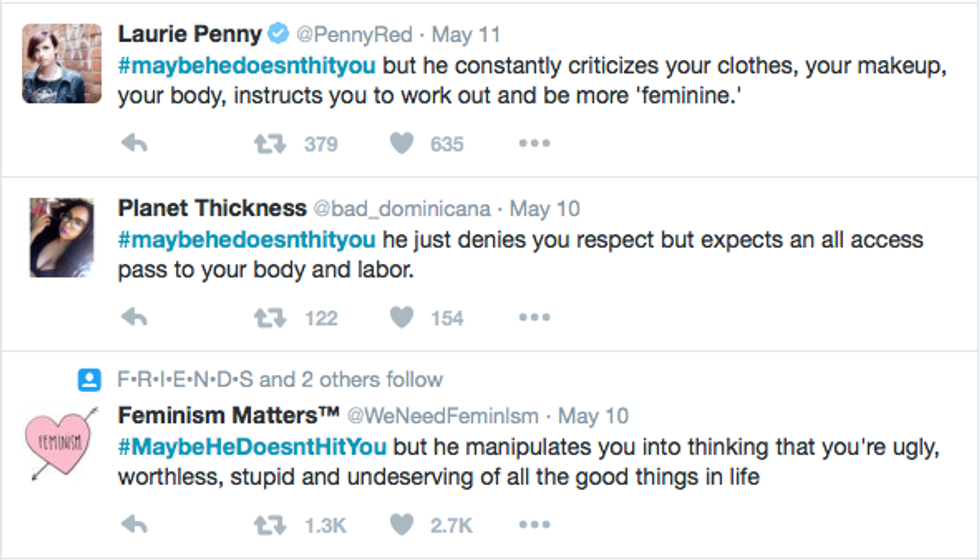
Task: Open more options on Laurie Penny's tweet
Action: click(534, 144)
